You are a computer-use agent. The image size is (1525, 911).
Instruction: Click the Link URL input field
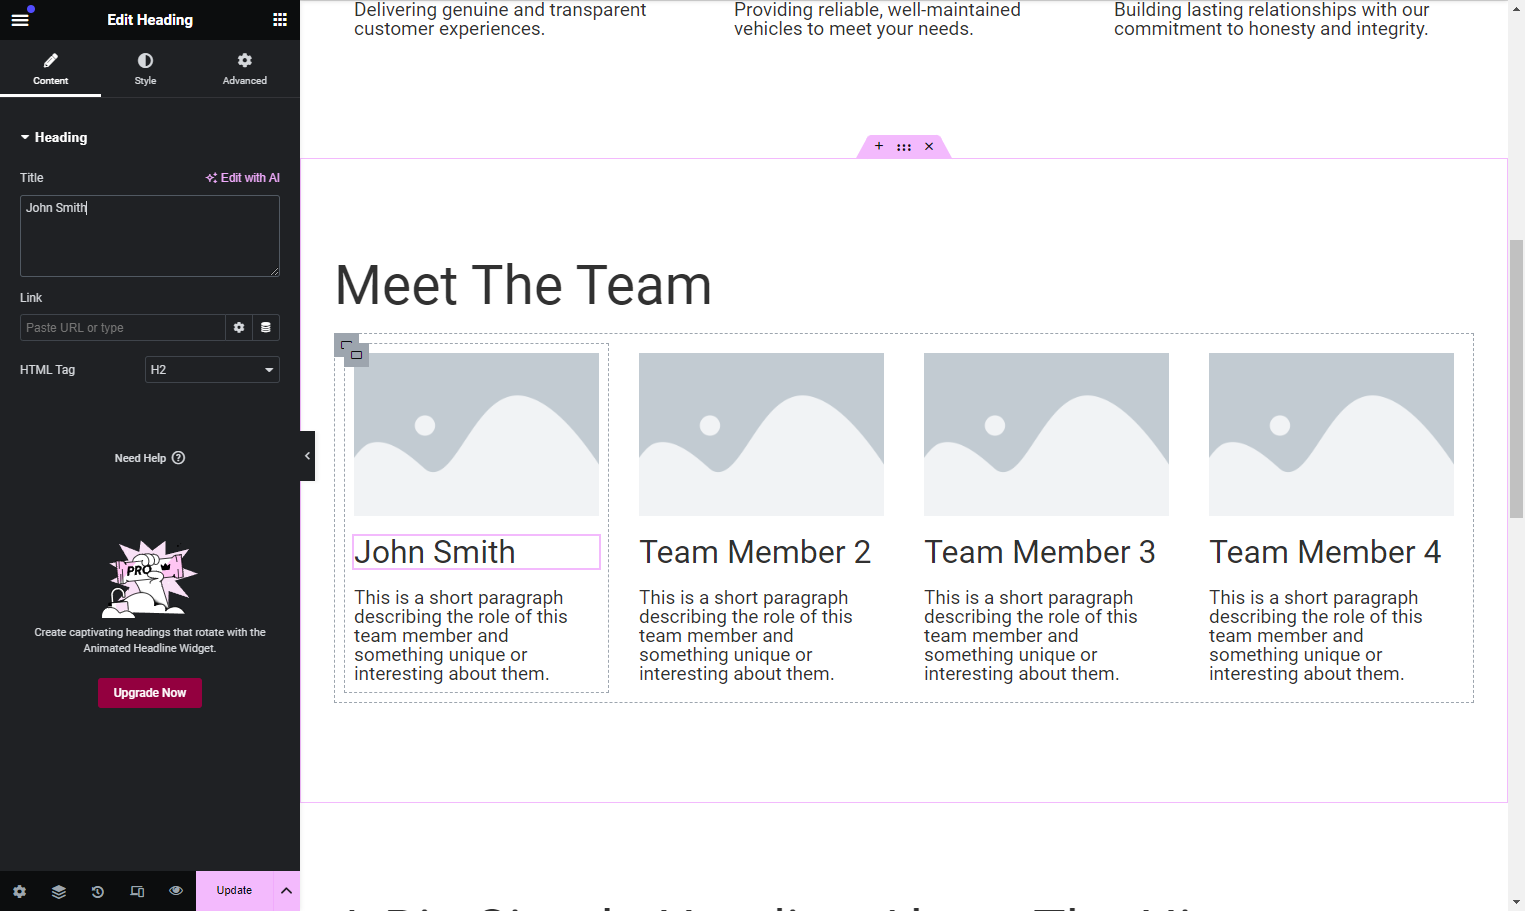click(122, 328)
